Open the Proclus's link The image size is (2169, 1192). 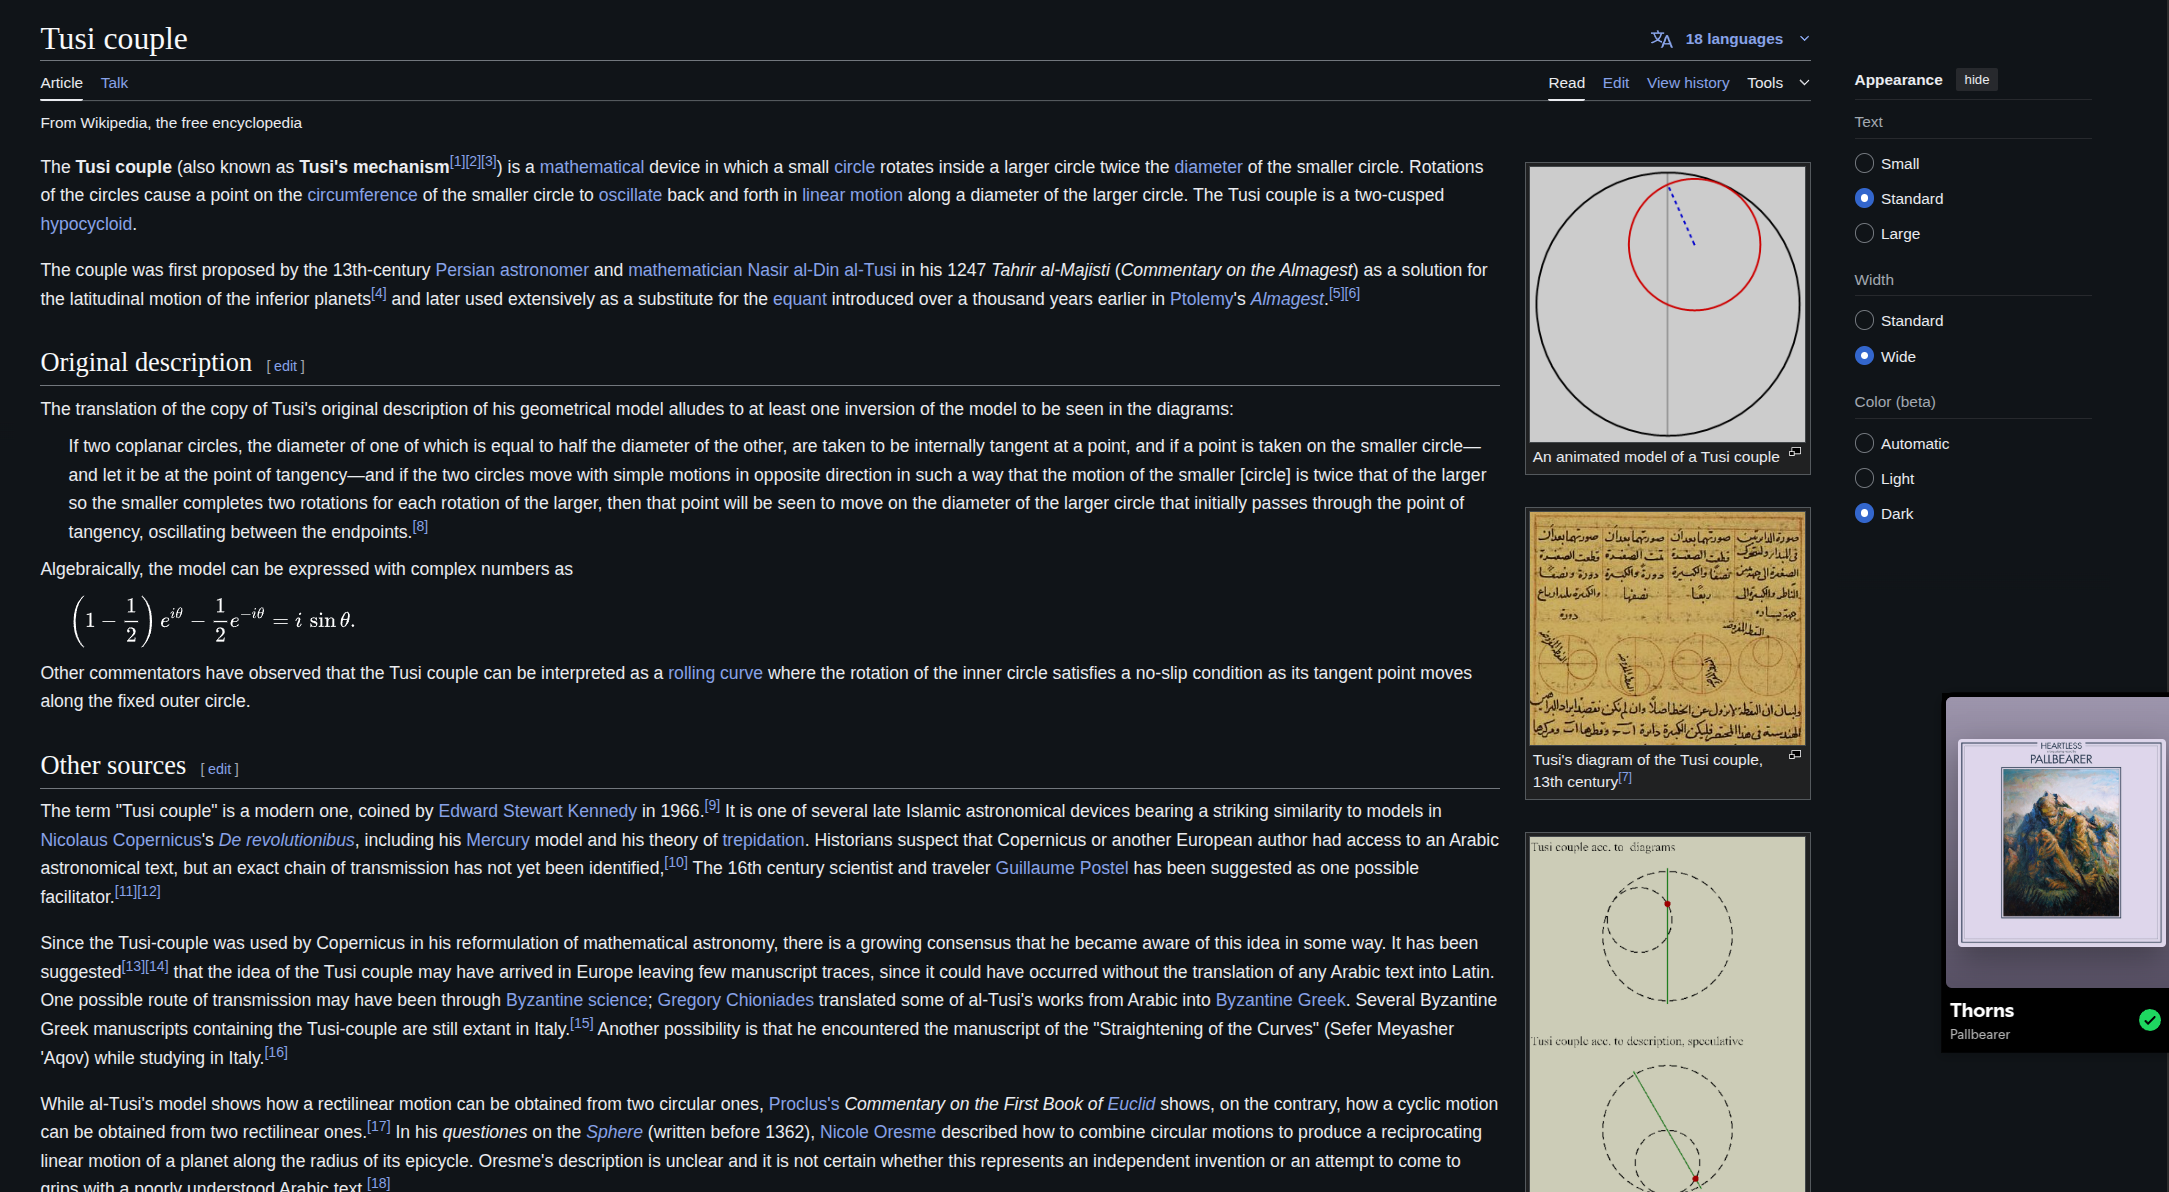click(x=804, y=1104)
